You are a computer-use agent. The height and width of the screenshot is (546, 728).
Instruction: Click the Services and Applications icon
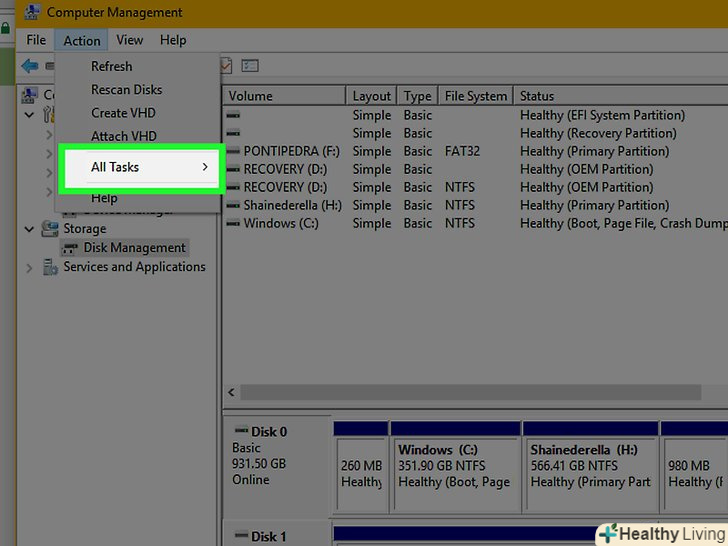tap(50, 267)
